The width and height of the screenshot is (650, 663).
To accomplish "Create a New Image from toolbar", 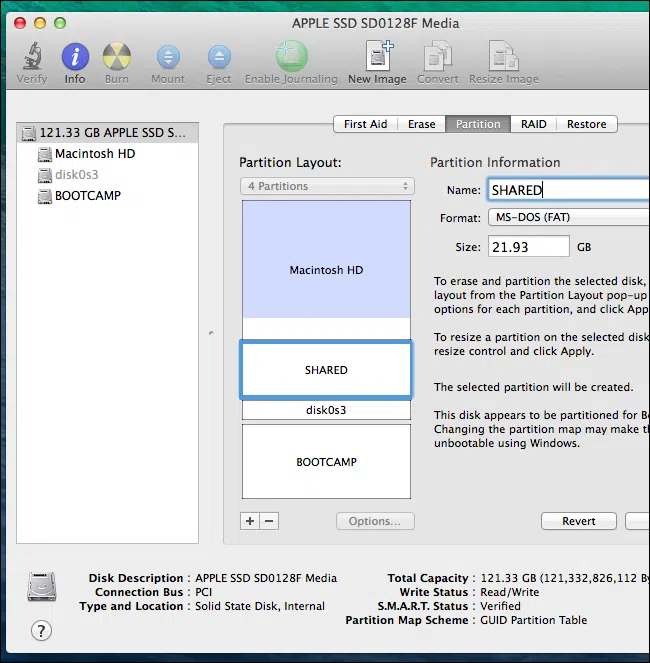I will (x=377, y=58).
